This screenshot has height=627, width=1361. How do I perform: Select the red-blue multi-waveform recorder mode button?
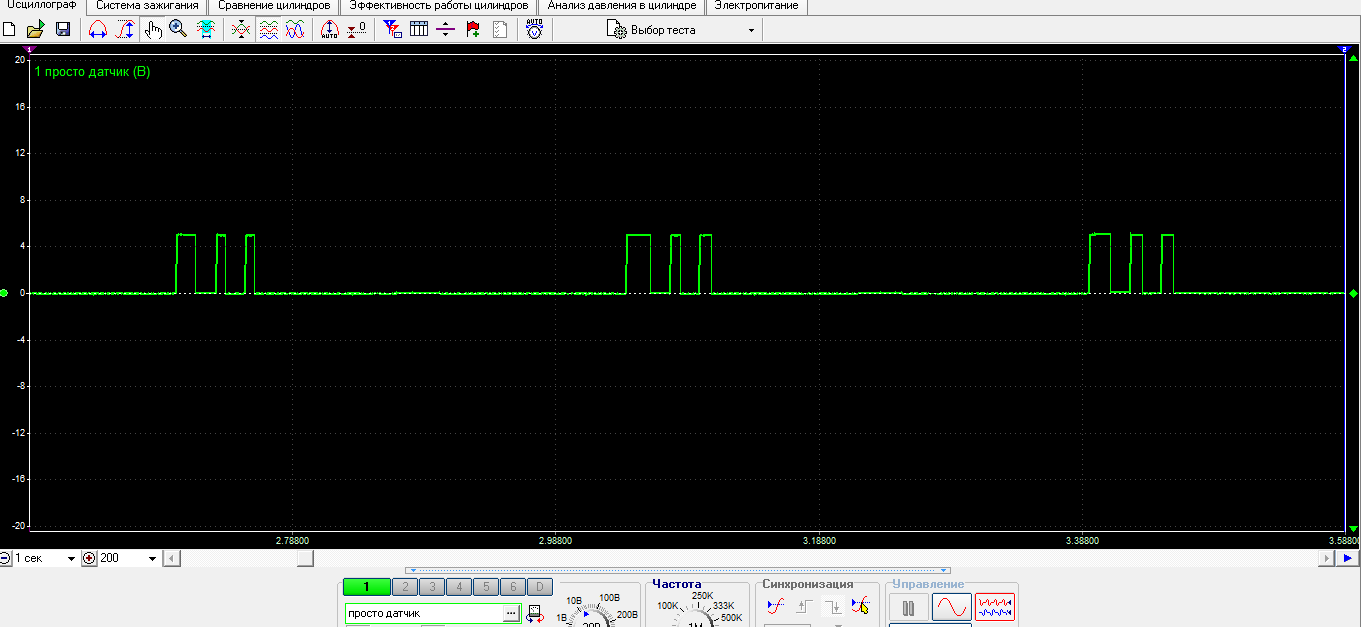[x=995, y=607]
